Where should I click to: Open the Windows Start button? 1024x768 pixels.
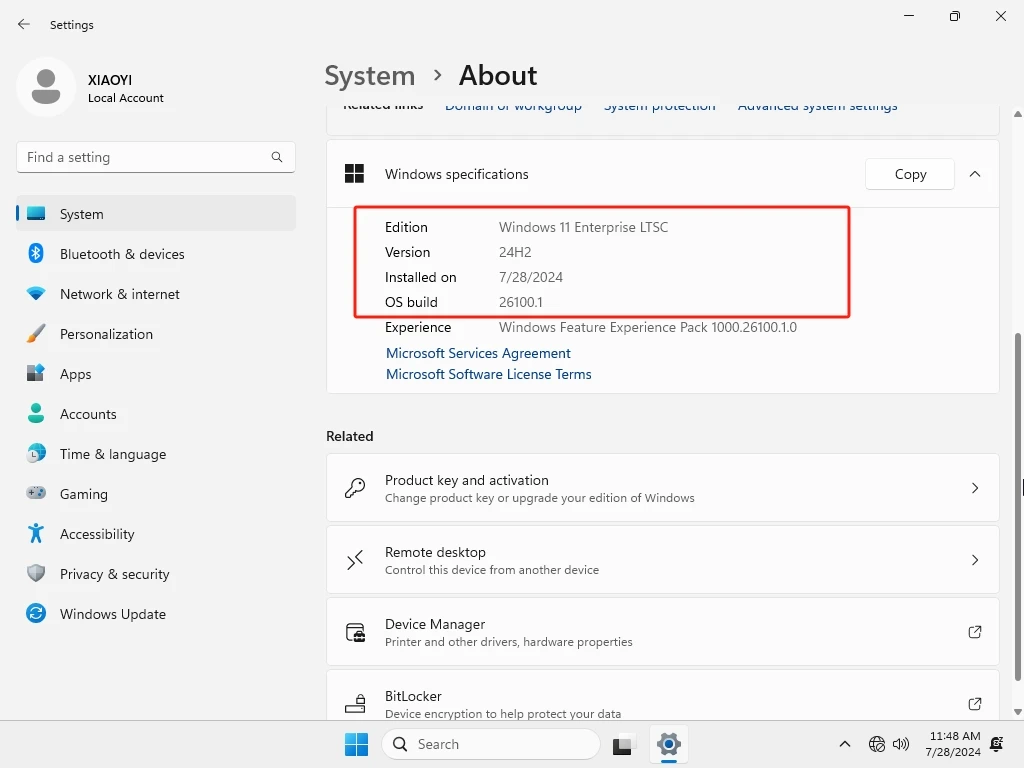[x=357, y=744]
